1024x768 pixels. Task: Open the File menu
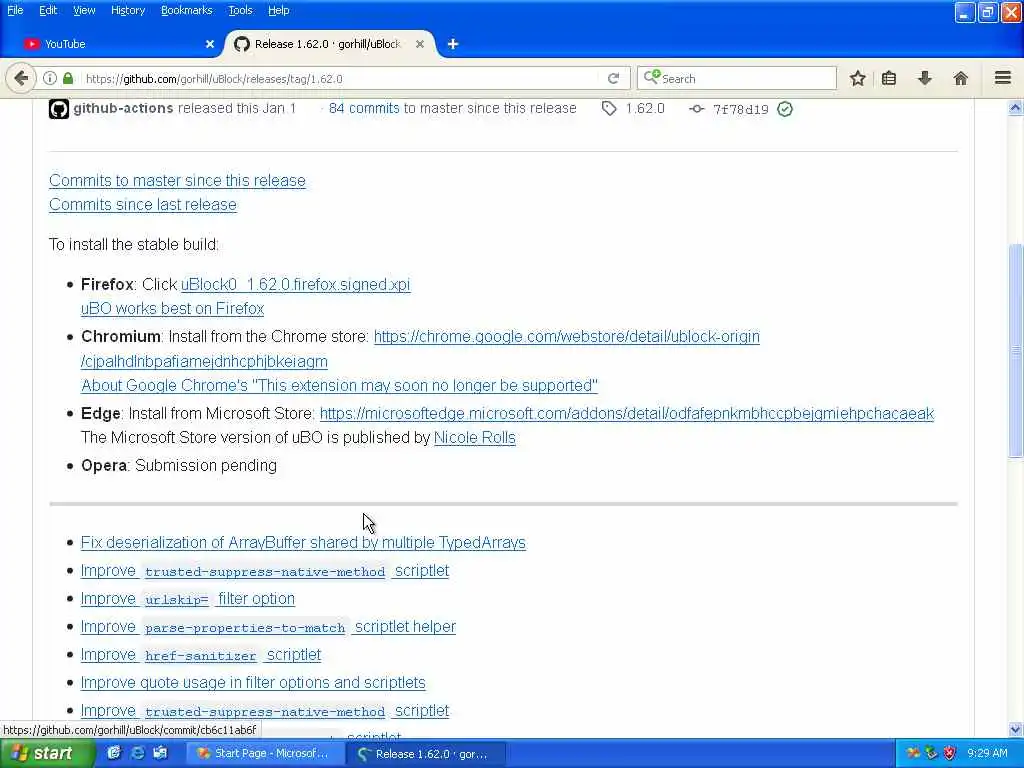click(x=15, y=10)
